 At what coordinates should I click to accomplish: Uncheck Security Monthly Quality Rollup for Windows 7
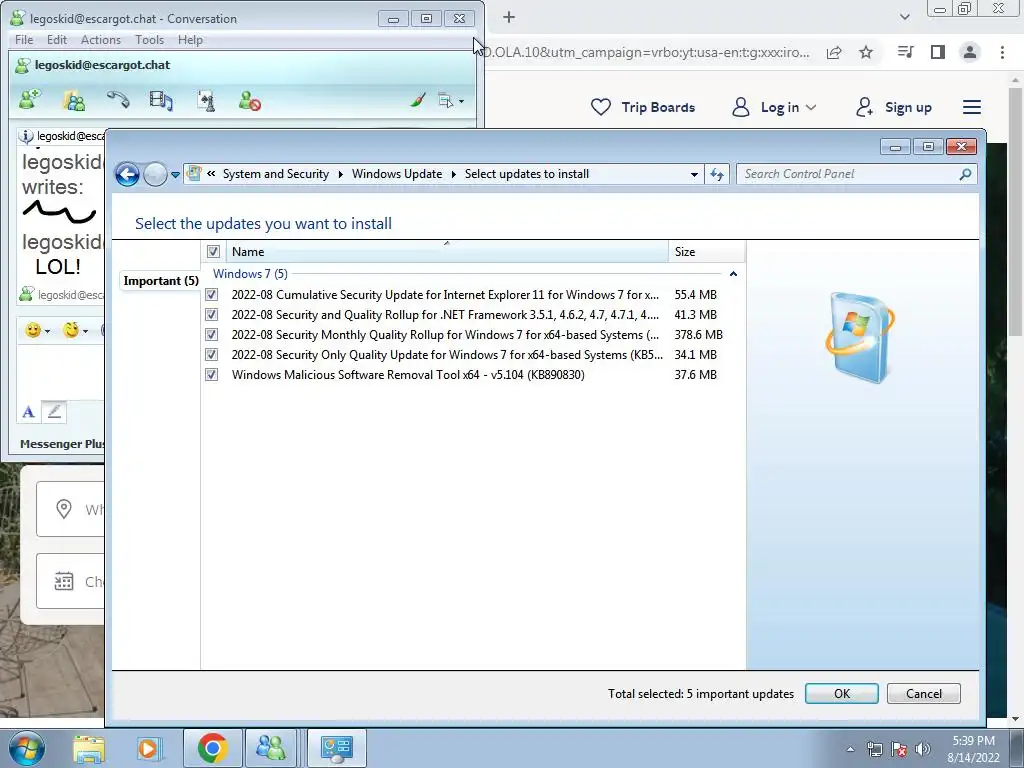click(212, 335)
